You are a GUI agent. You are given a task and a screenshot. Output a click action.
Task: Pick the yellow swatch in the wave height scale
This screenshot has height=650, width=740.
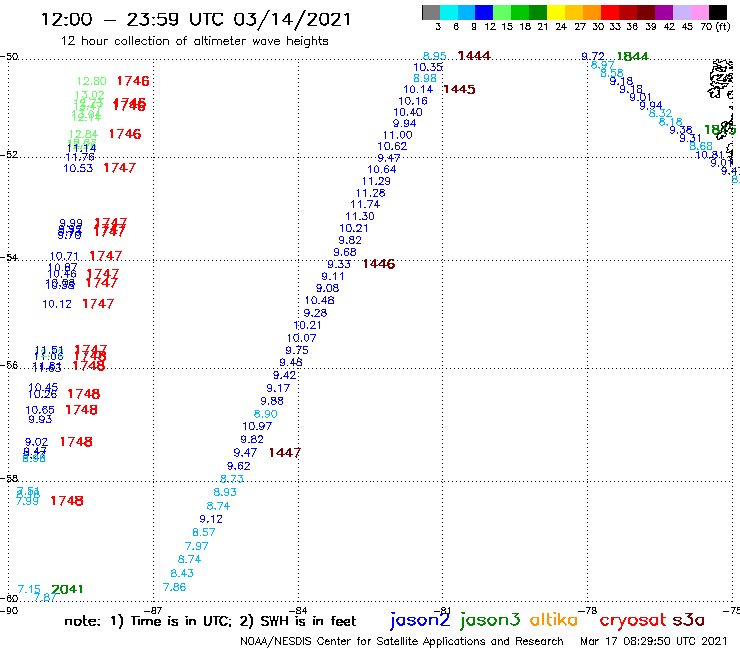coord(556,12)
